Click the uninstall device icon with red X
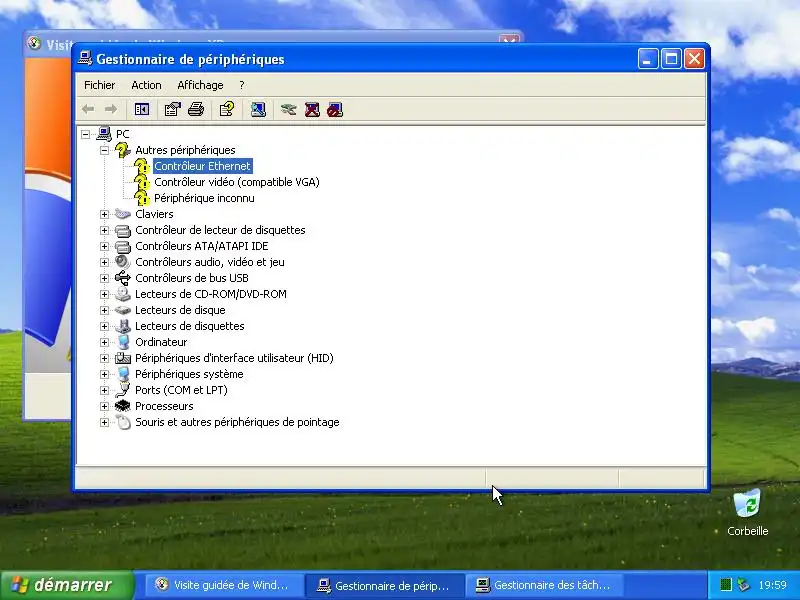 tap(312, 109)
